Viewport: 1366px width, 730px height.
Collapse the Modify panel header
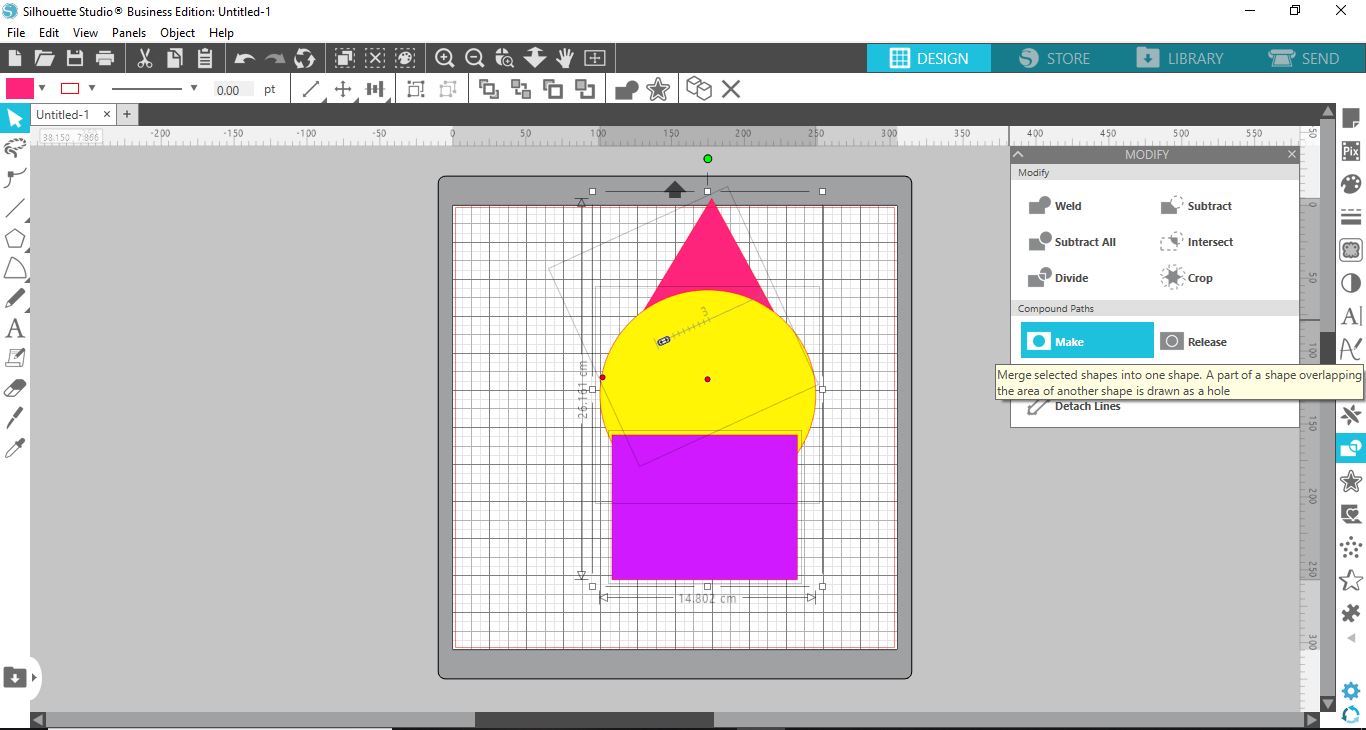click(1018, 154)
